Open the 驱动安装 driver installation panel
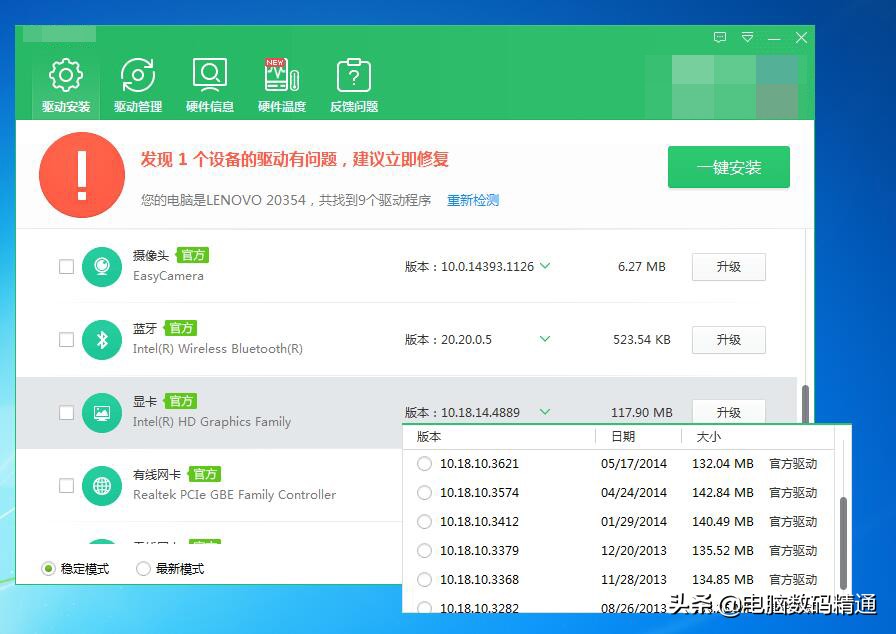The height and width of the screenshot is (634, 896). 65,84
